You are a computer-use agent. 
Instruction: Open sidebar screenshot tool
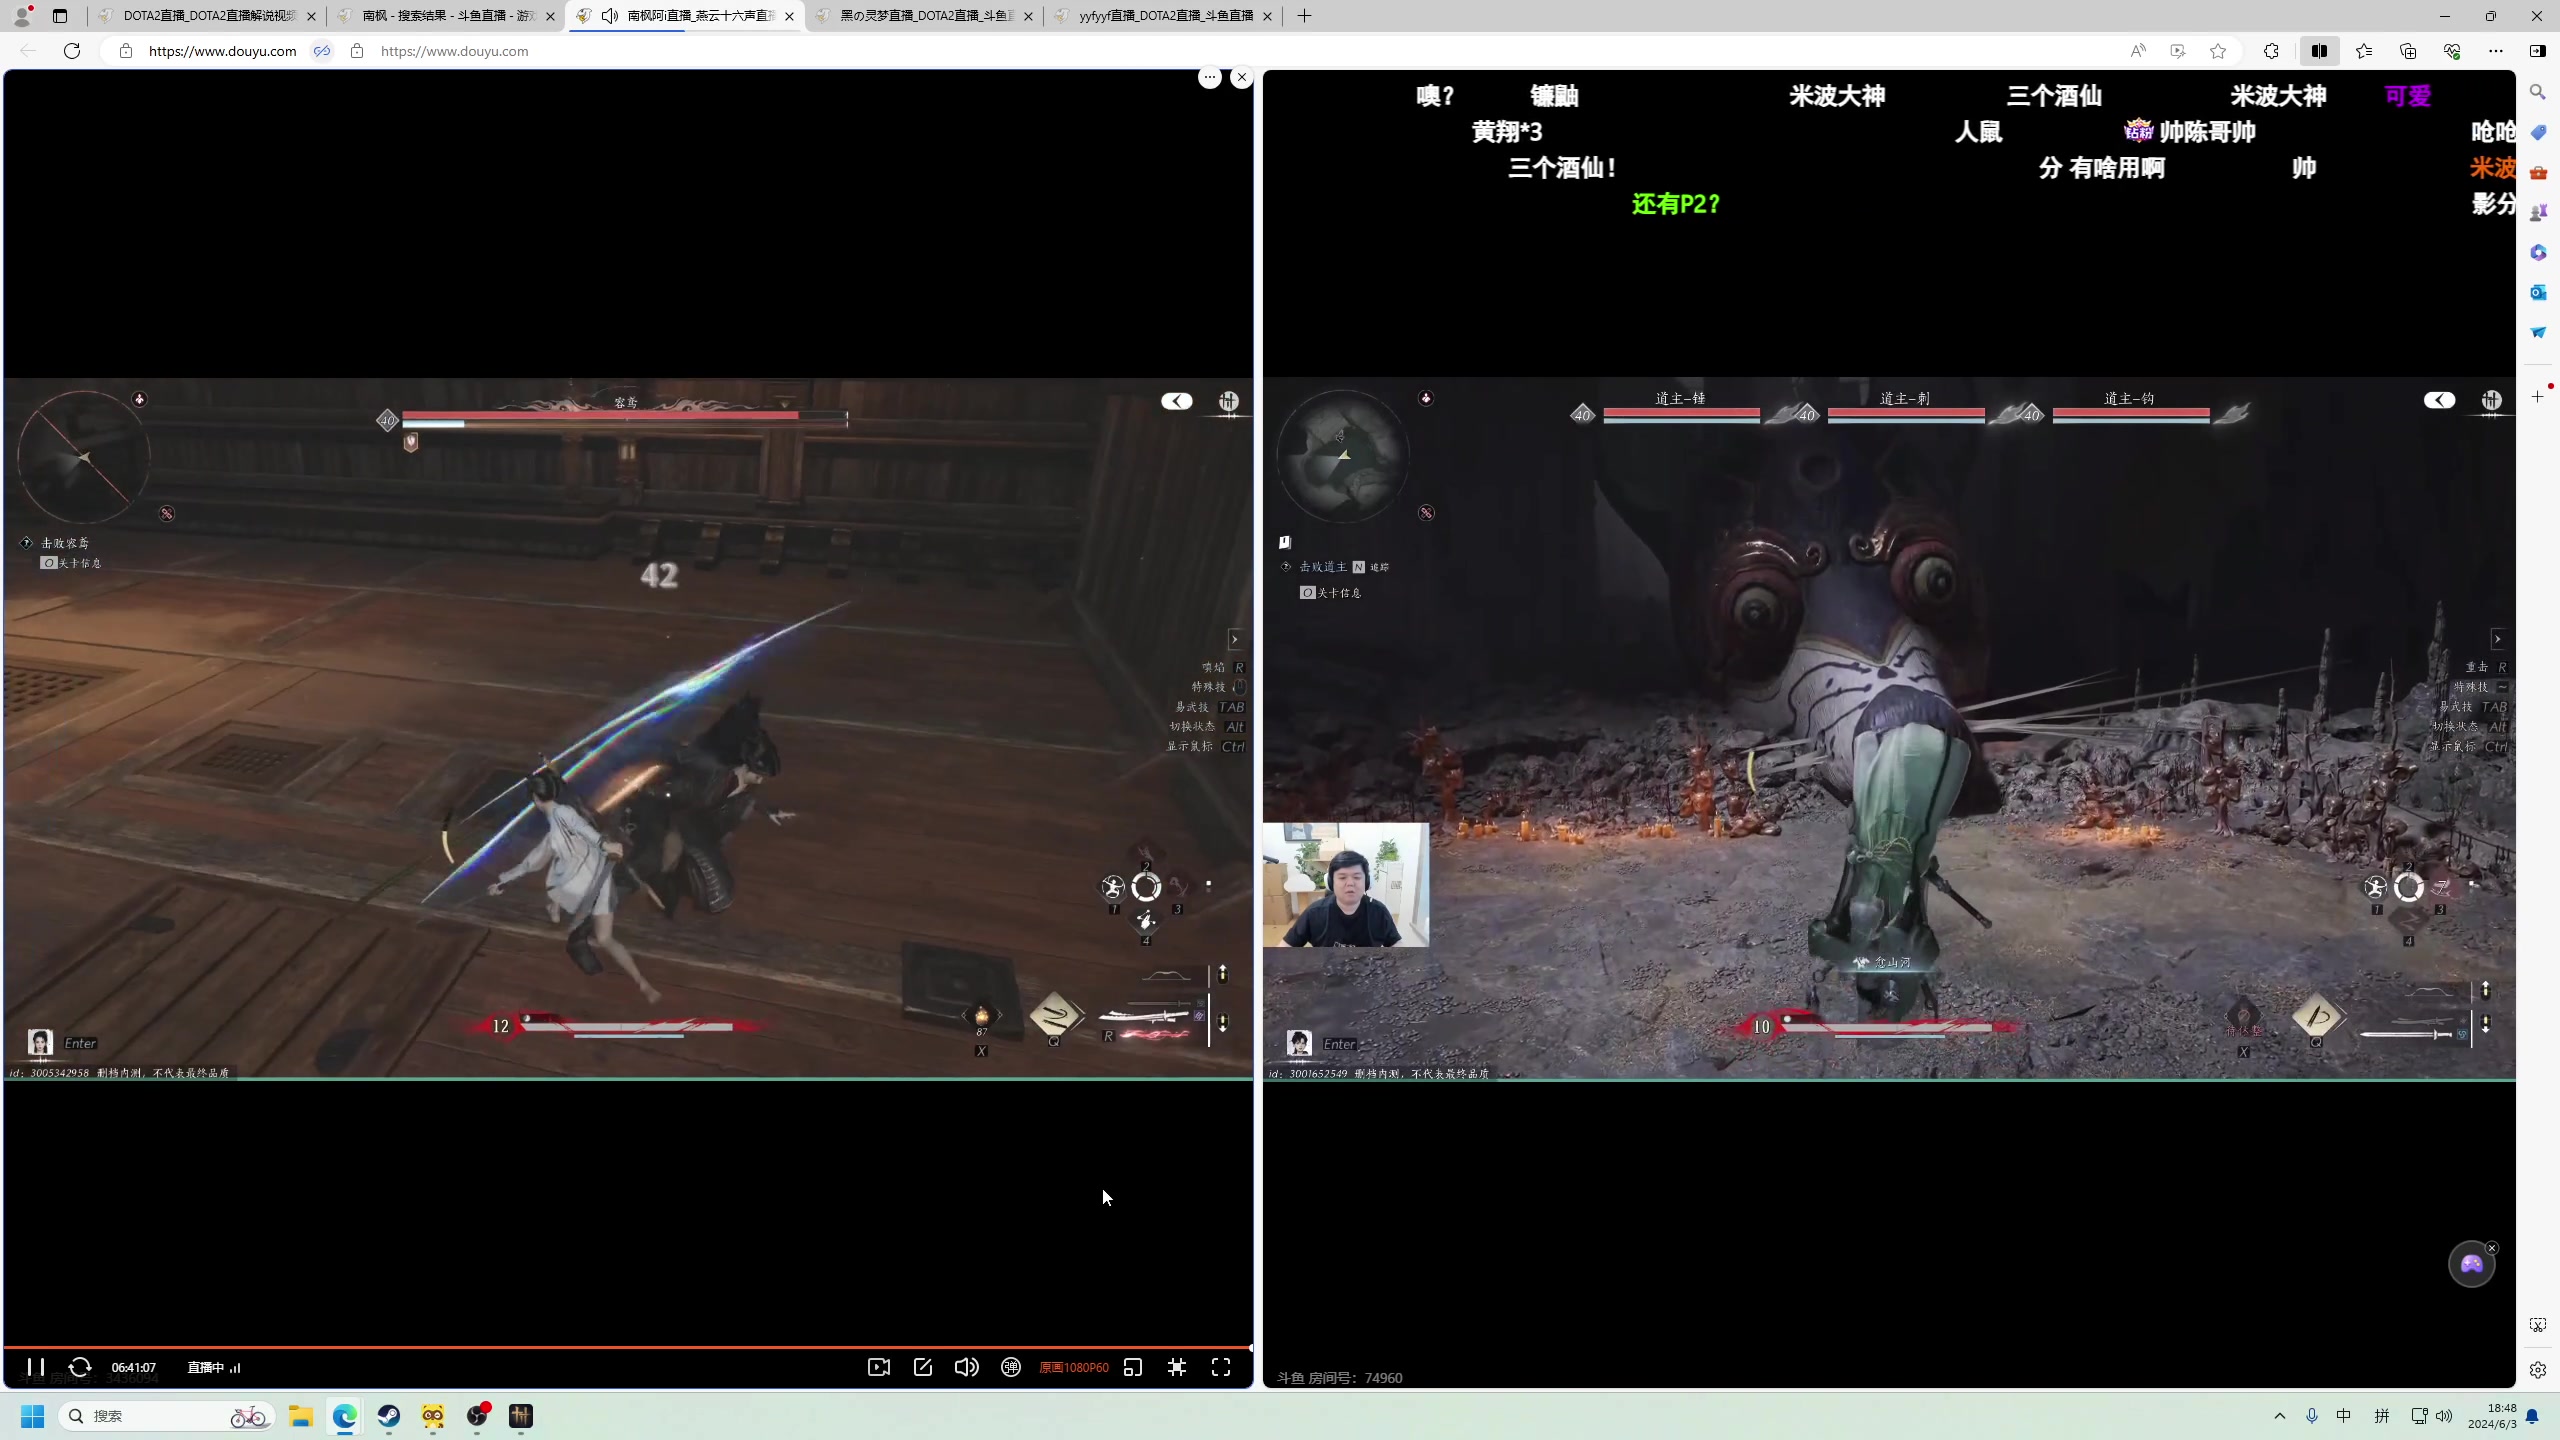coord(2538,1325)
